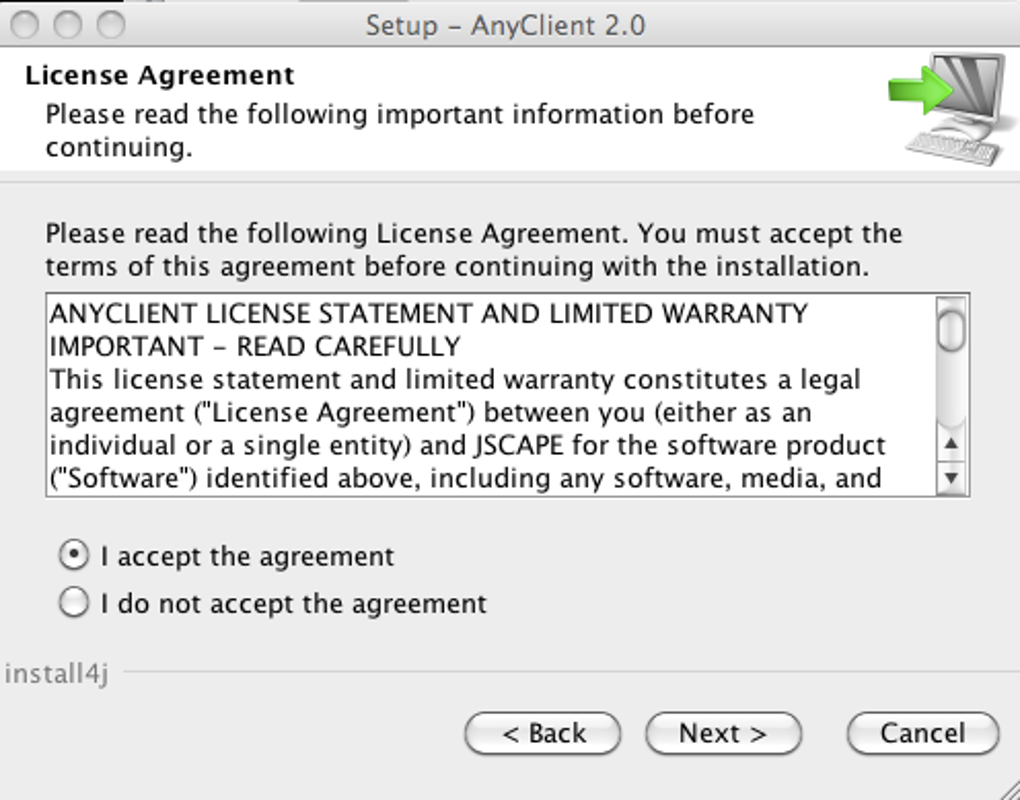The image size is (1020, 800).
Task: Choose 'I do not accept the agreement'
Action: click(x=74, y=603)
